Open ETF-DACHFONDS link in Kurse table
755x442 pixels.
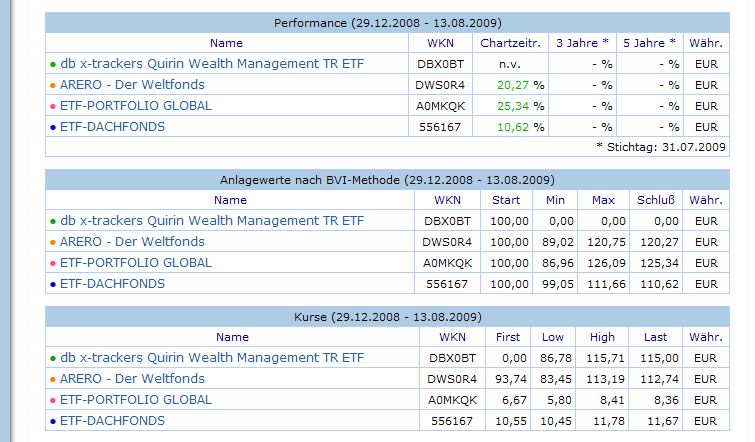112,420
